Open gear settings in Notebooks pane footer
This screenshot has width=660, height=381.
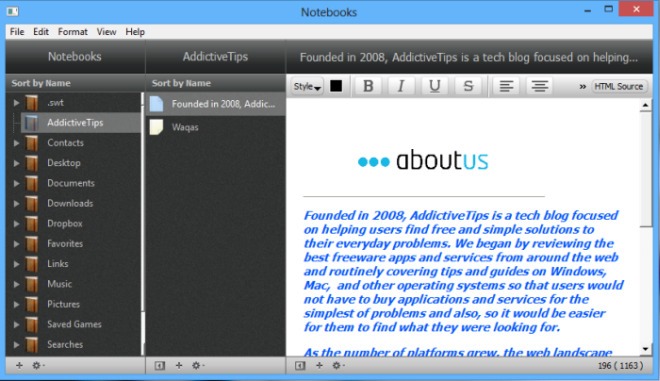pyautogui.click(x=37, y=365)
